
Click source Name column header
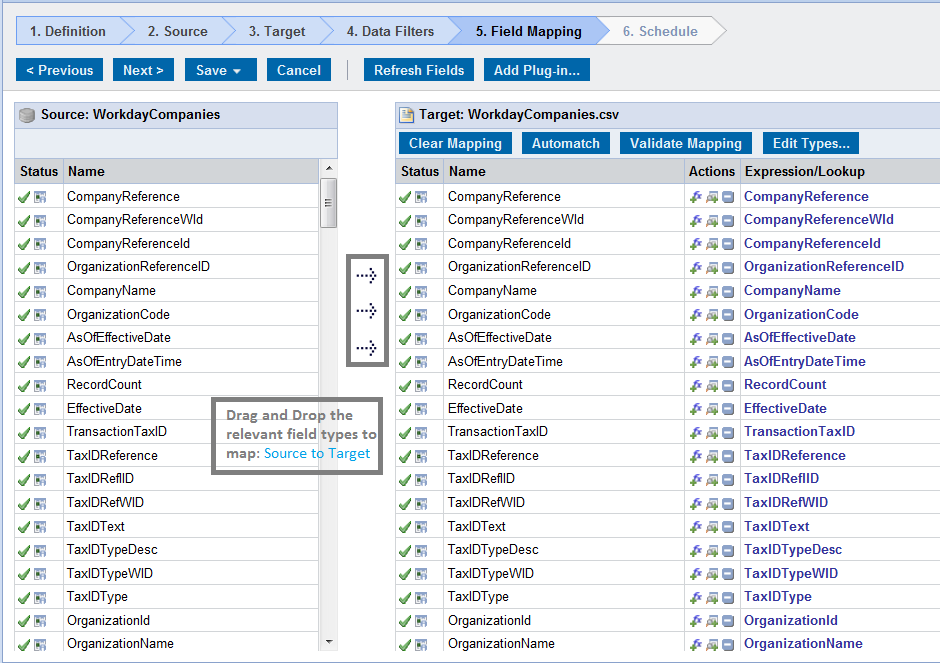(191, 171)
